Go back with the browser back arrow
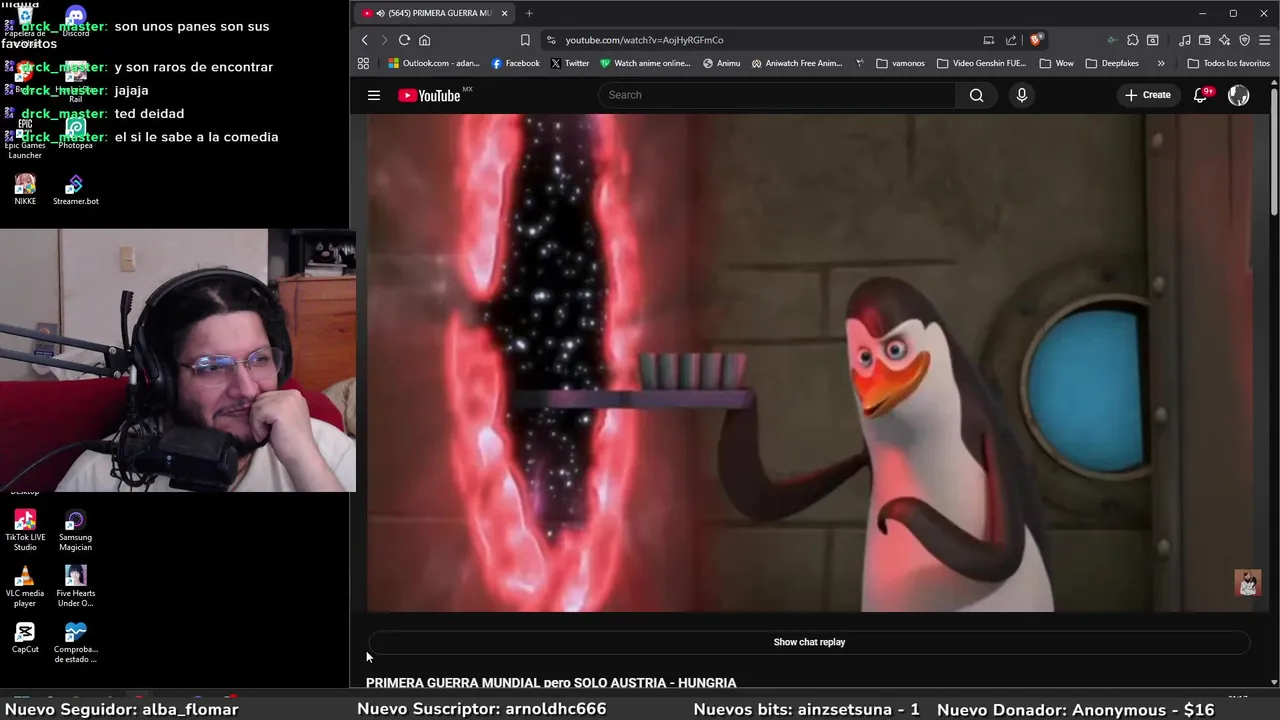1280x720 pixels. point(365,40)
